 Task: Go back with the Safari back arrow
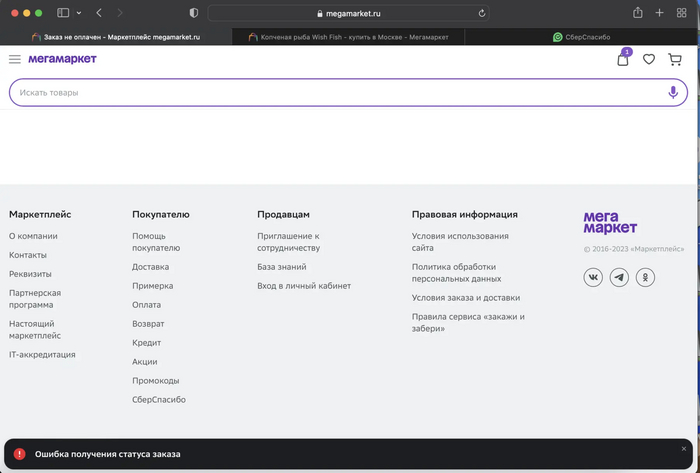point(99,13)
